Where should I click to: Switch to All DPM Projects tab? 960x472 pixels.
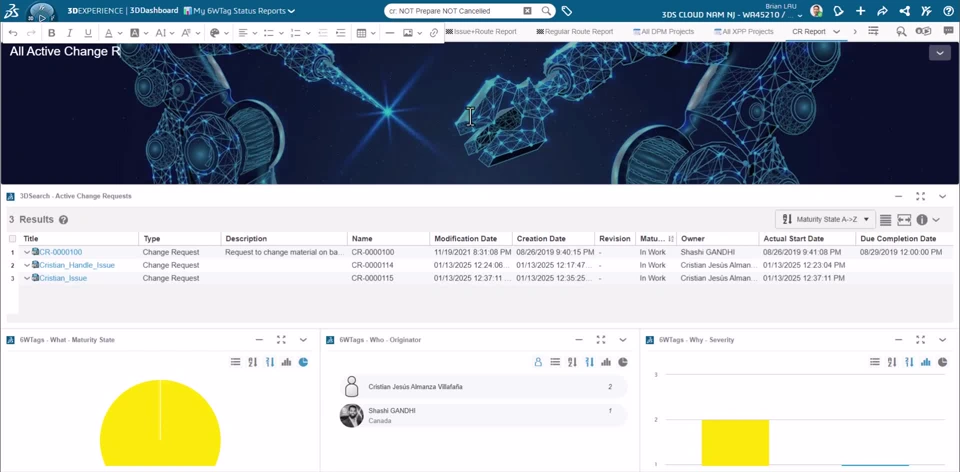[x=664, y=31]
